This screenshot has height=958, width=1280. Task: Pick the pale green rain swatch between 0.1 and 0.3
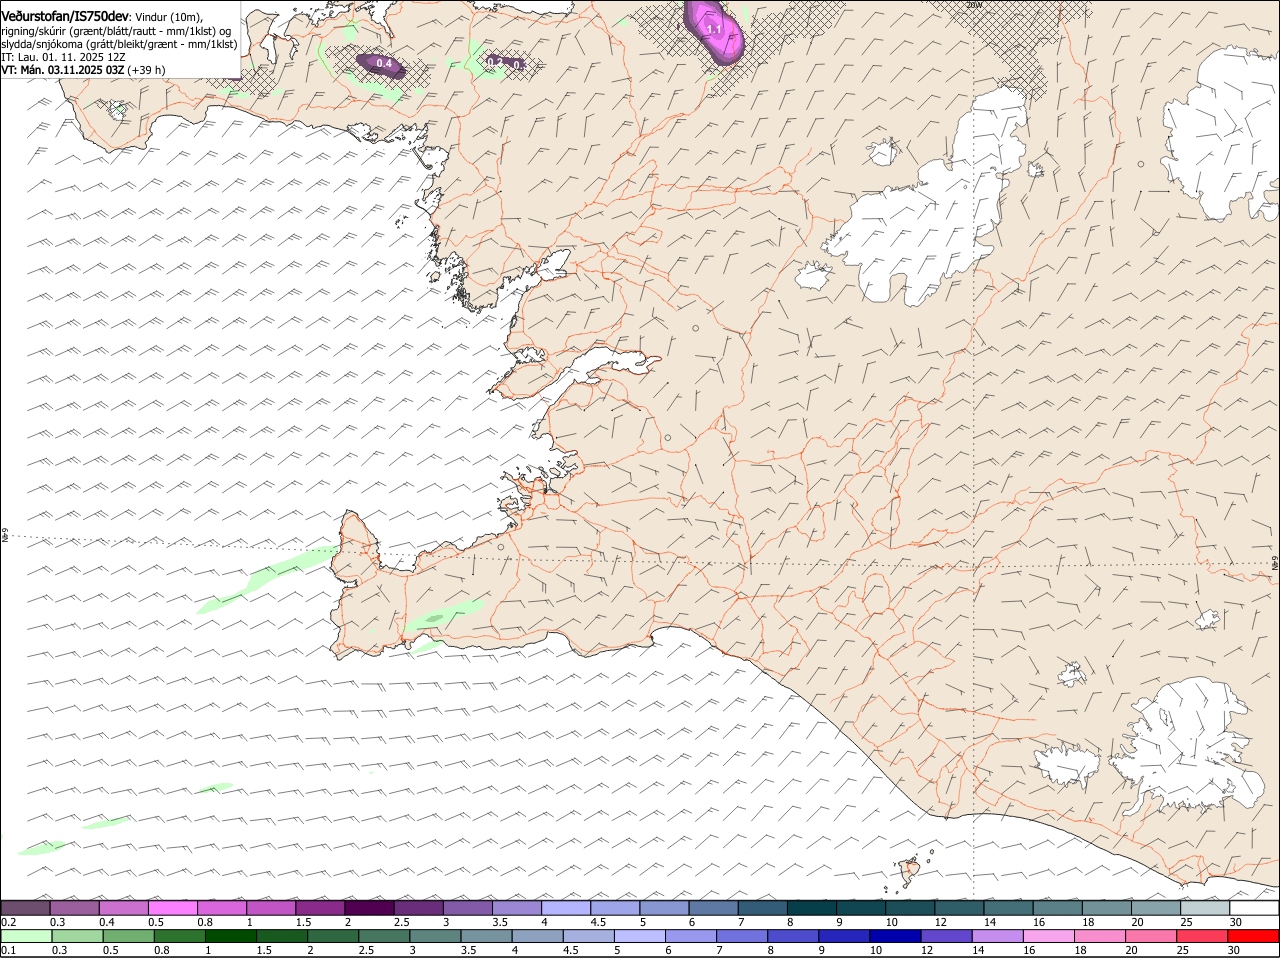(x=26, y=936)
